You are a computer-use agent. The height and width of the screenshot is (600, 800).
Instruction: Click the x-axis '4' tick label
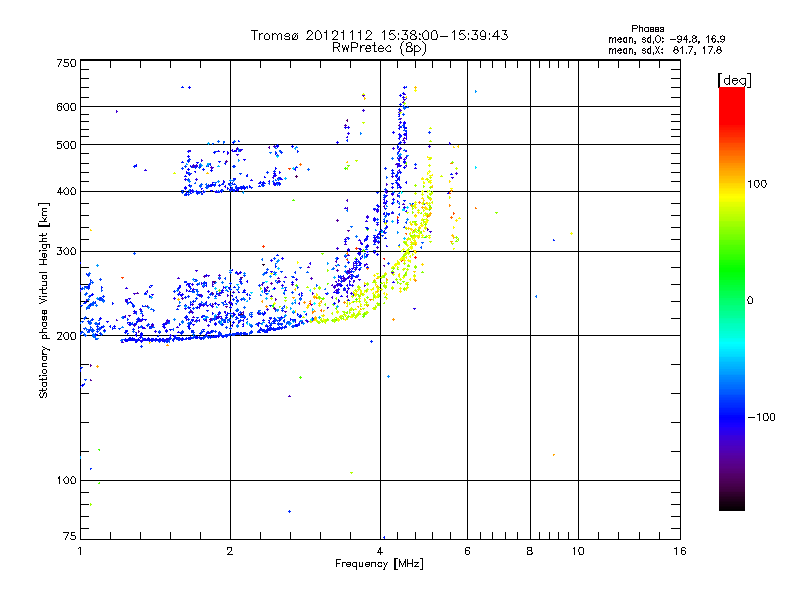[x=380, y=551]
